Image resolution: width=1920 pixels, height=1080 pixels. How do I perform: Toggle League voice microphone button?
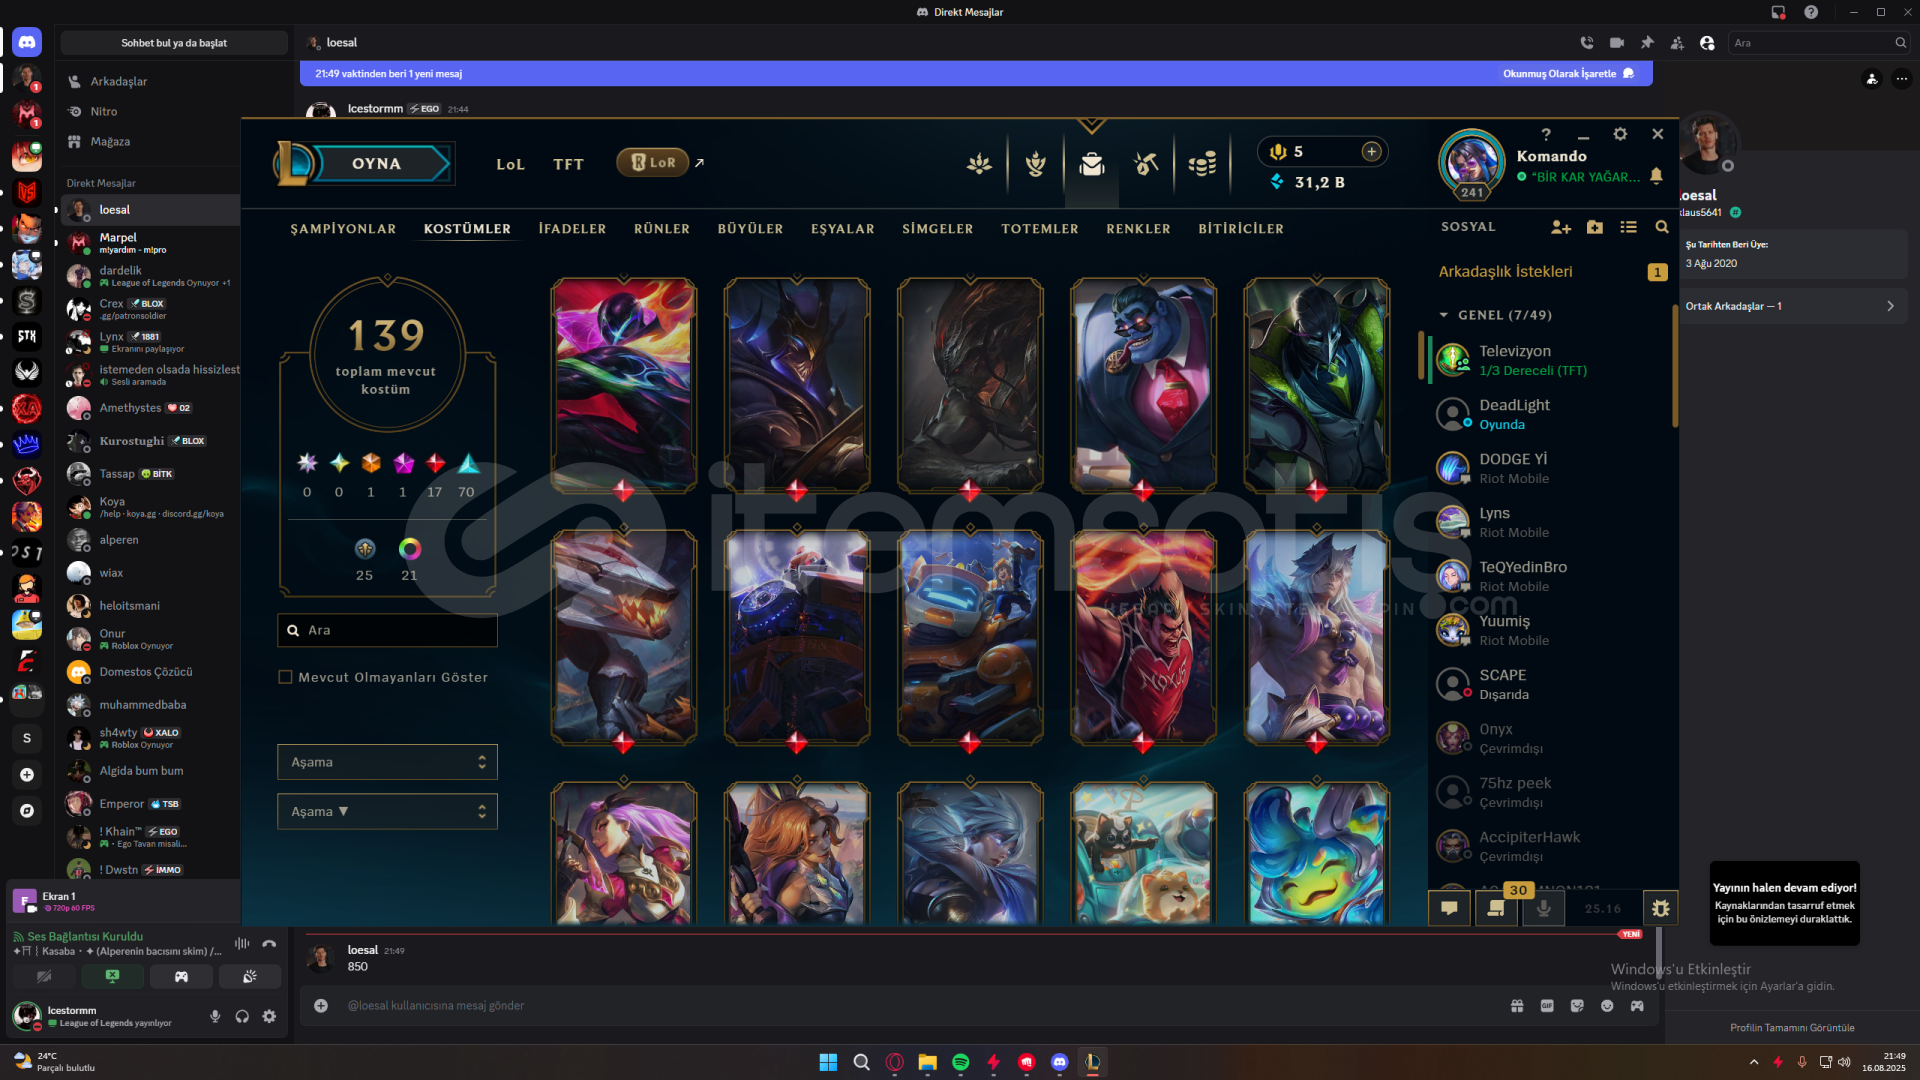tap(1543, 908)
